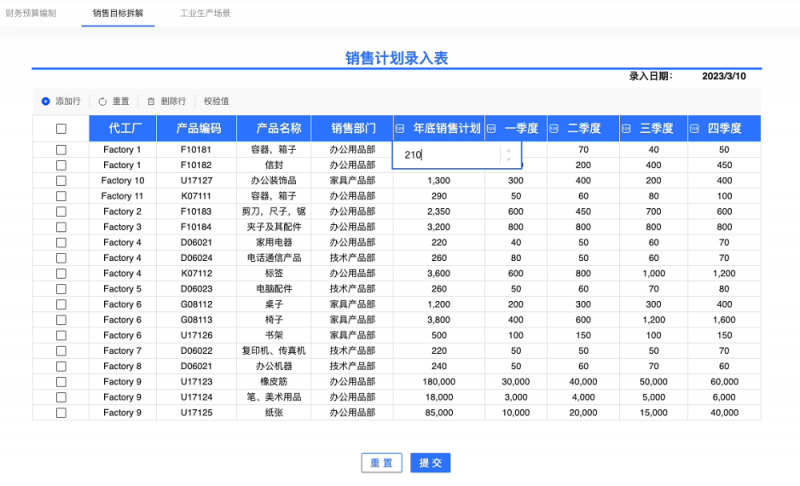This screenshot has width=800, height=486.
Task: Click the icon in 三季度 column header
Action: (x=626, y=128)
